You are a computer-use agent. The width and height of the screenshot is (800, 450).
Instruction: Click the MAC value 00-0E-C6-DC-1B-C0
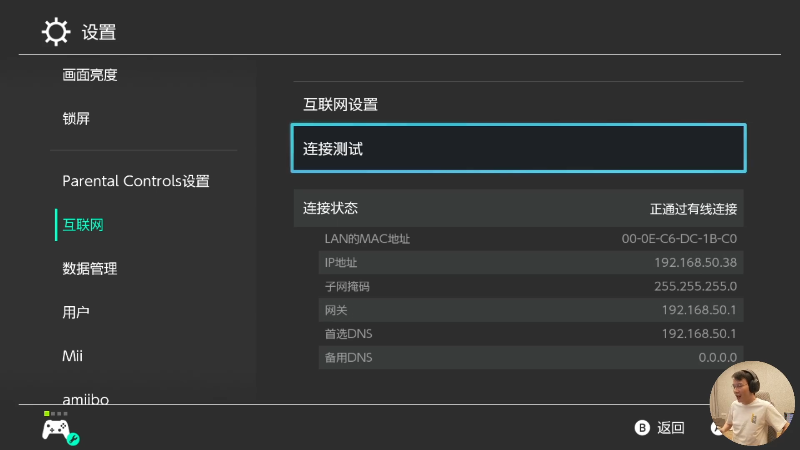pos(679,239)
